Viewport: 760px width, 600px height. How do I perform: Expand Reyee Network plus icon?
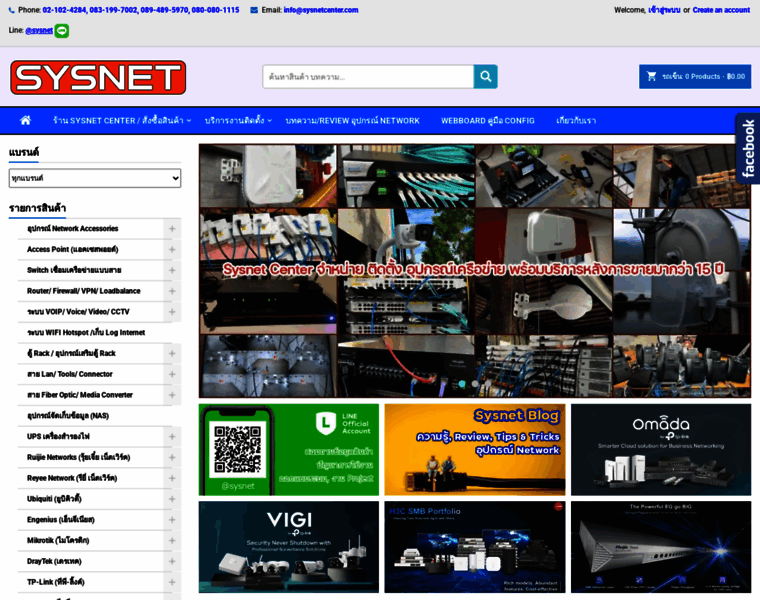click(x=172, y=478)
